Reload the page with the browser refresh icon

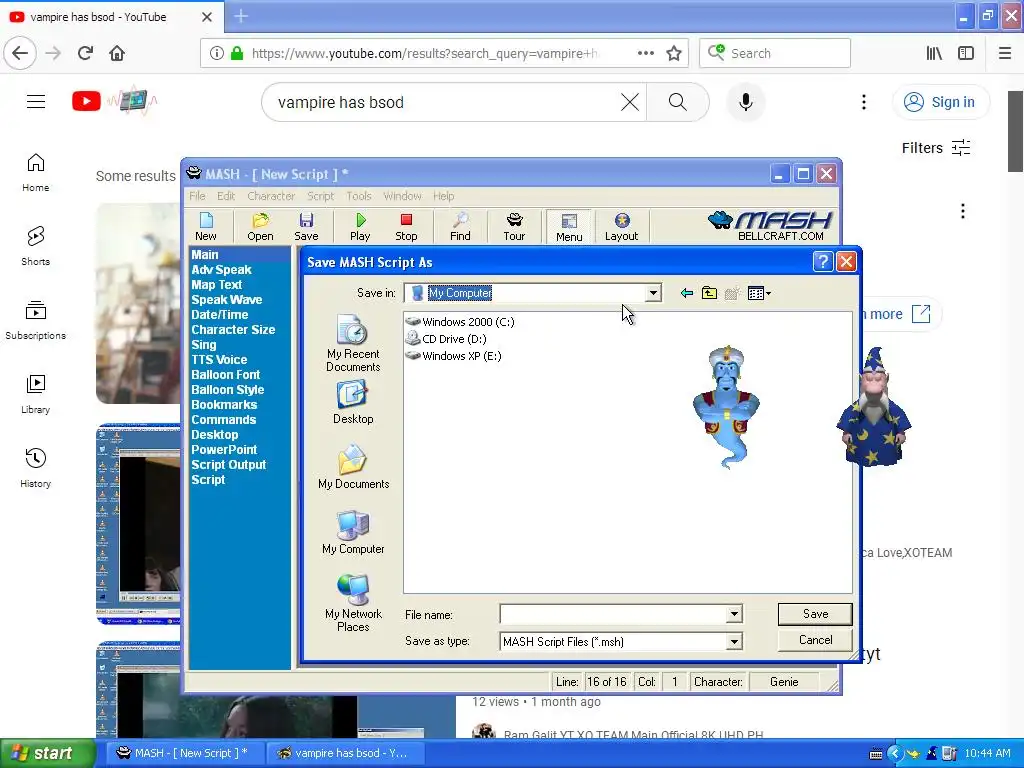click(x=85, y=53)
